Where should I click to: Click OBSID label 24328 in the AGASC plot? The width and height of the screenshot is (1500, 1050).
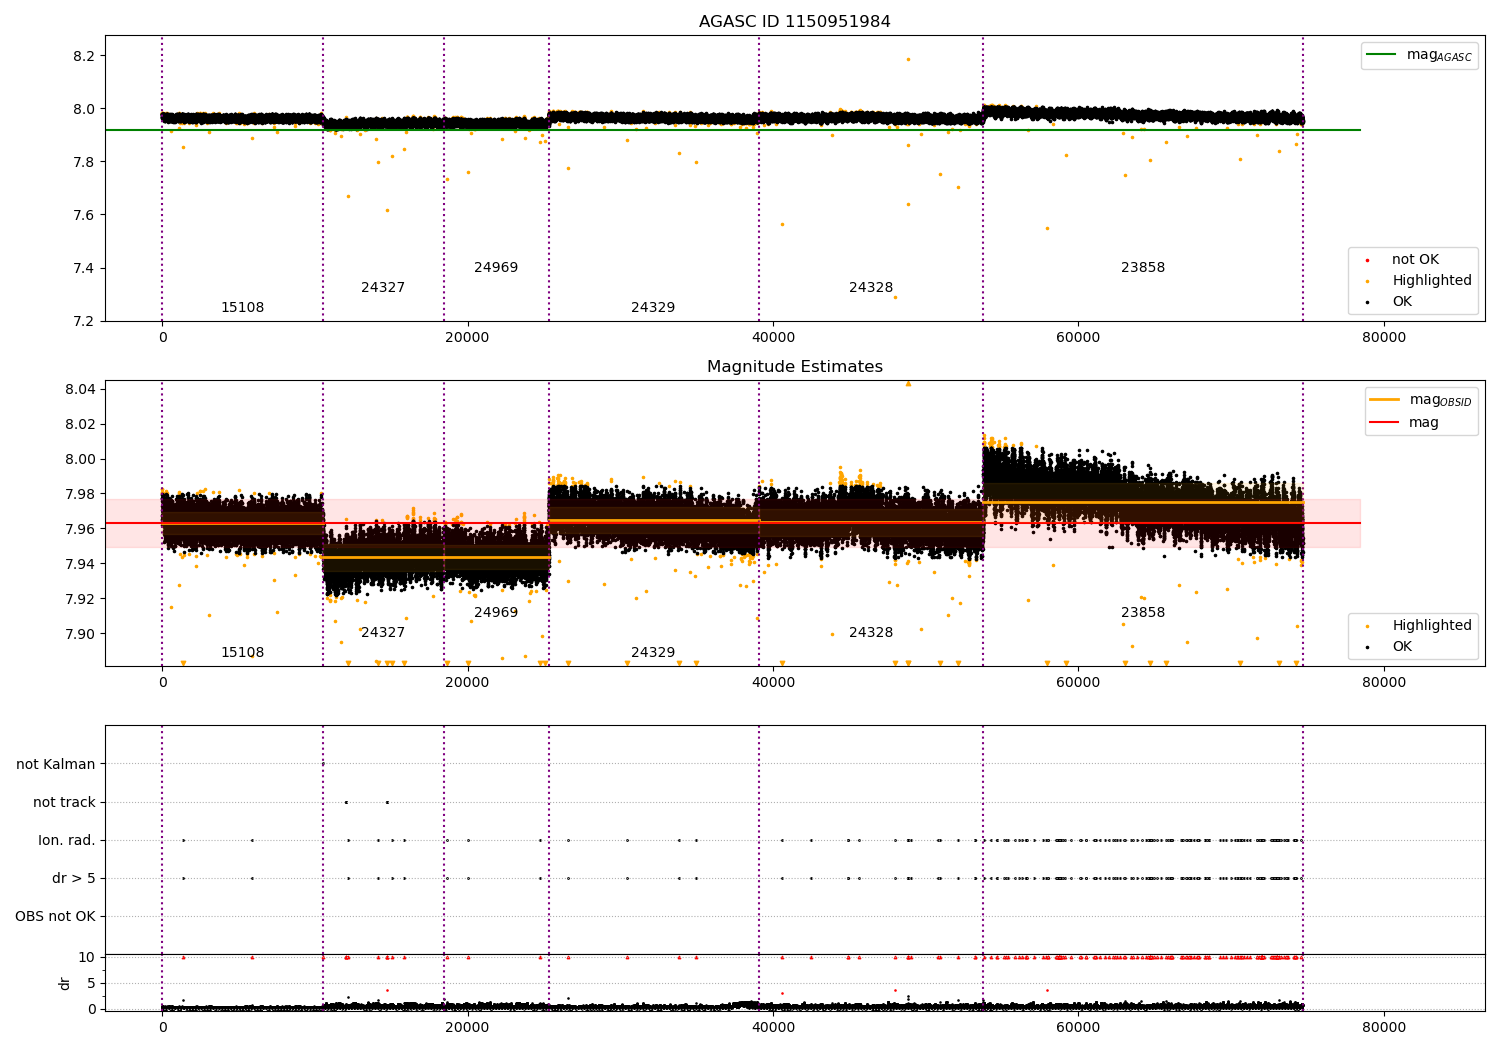click(871, 288)
